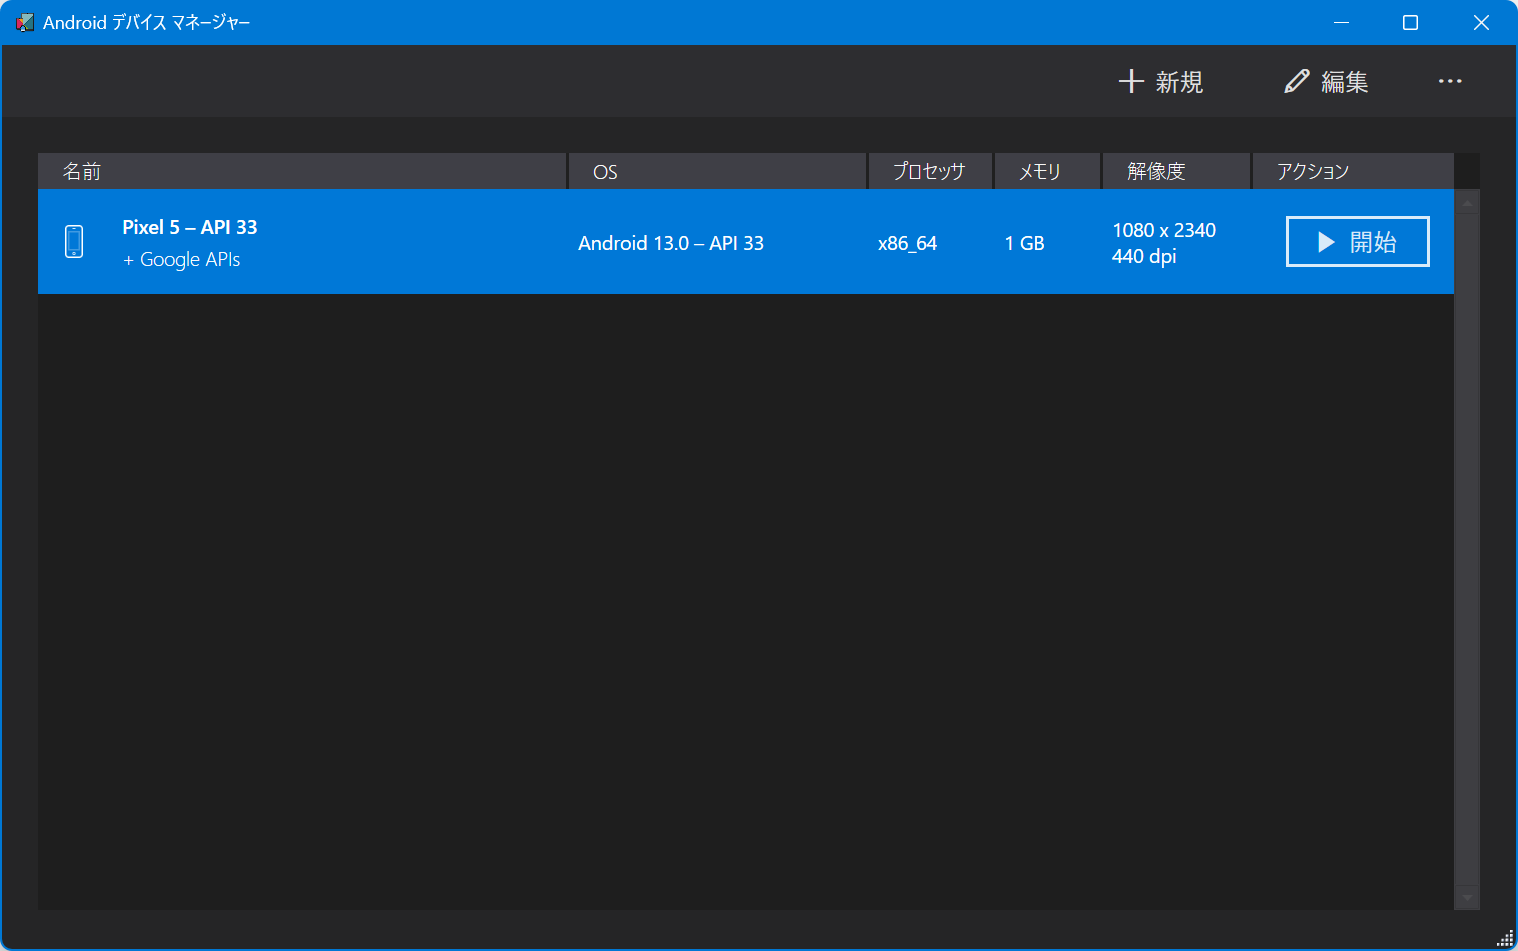Click the Android 13.0 – API 33 cell
Image resolution: width=1518 pixels, height=951 pixels.
tap(671, 243)
